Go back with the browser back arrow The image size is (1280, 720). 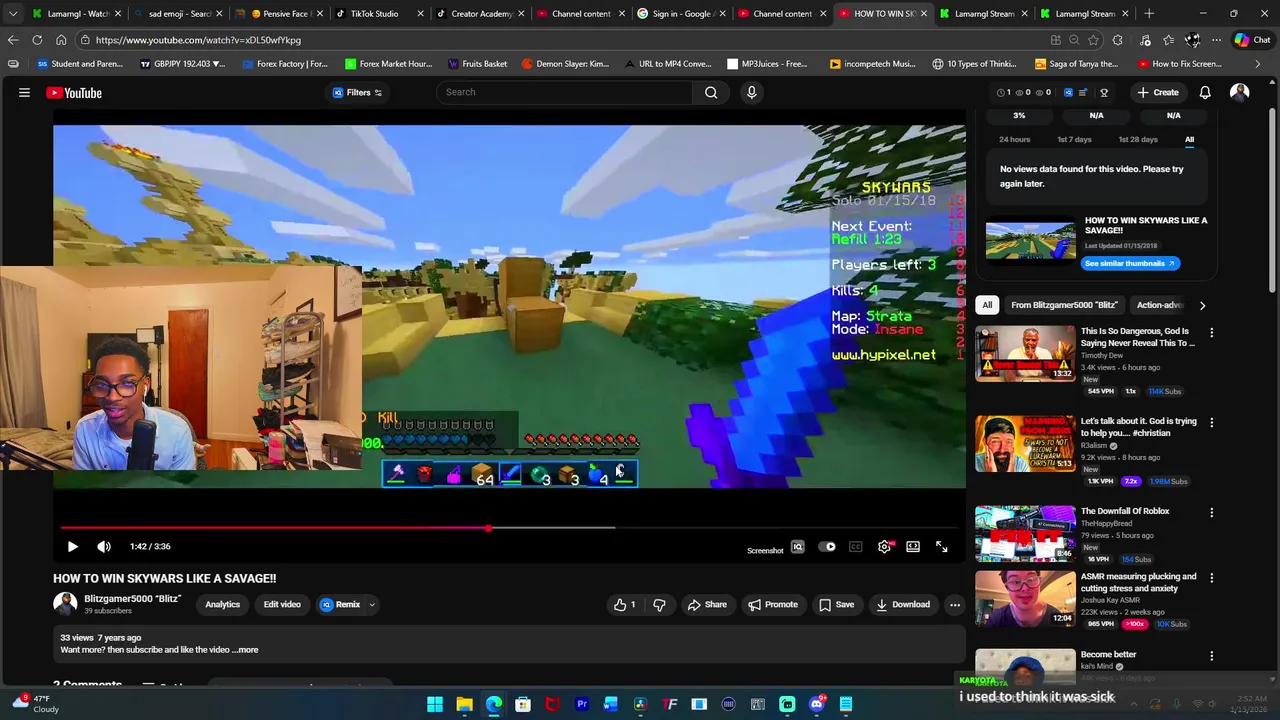tap(13, 40)
